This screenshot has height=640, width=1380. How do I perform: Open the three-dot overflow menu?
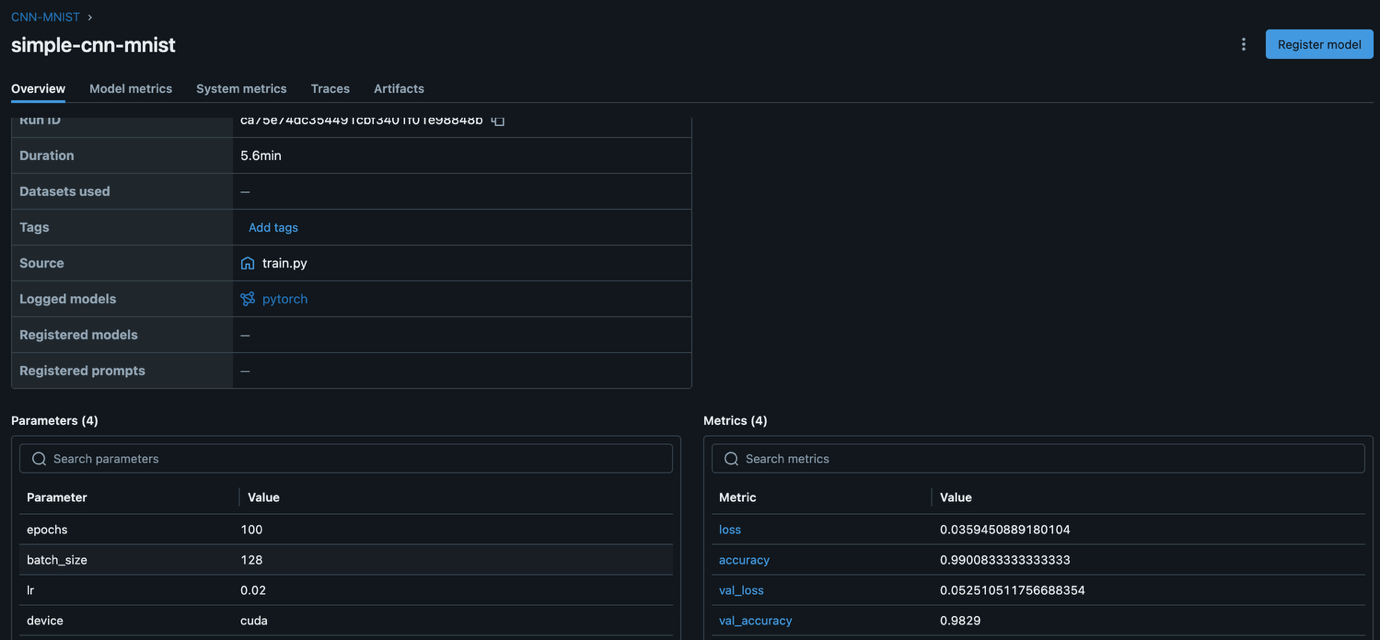click(x=1243, y=44)
